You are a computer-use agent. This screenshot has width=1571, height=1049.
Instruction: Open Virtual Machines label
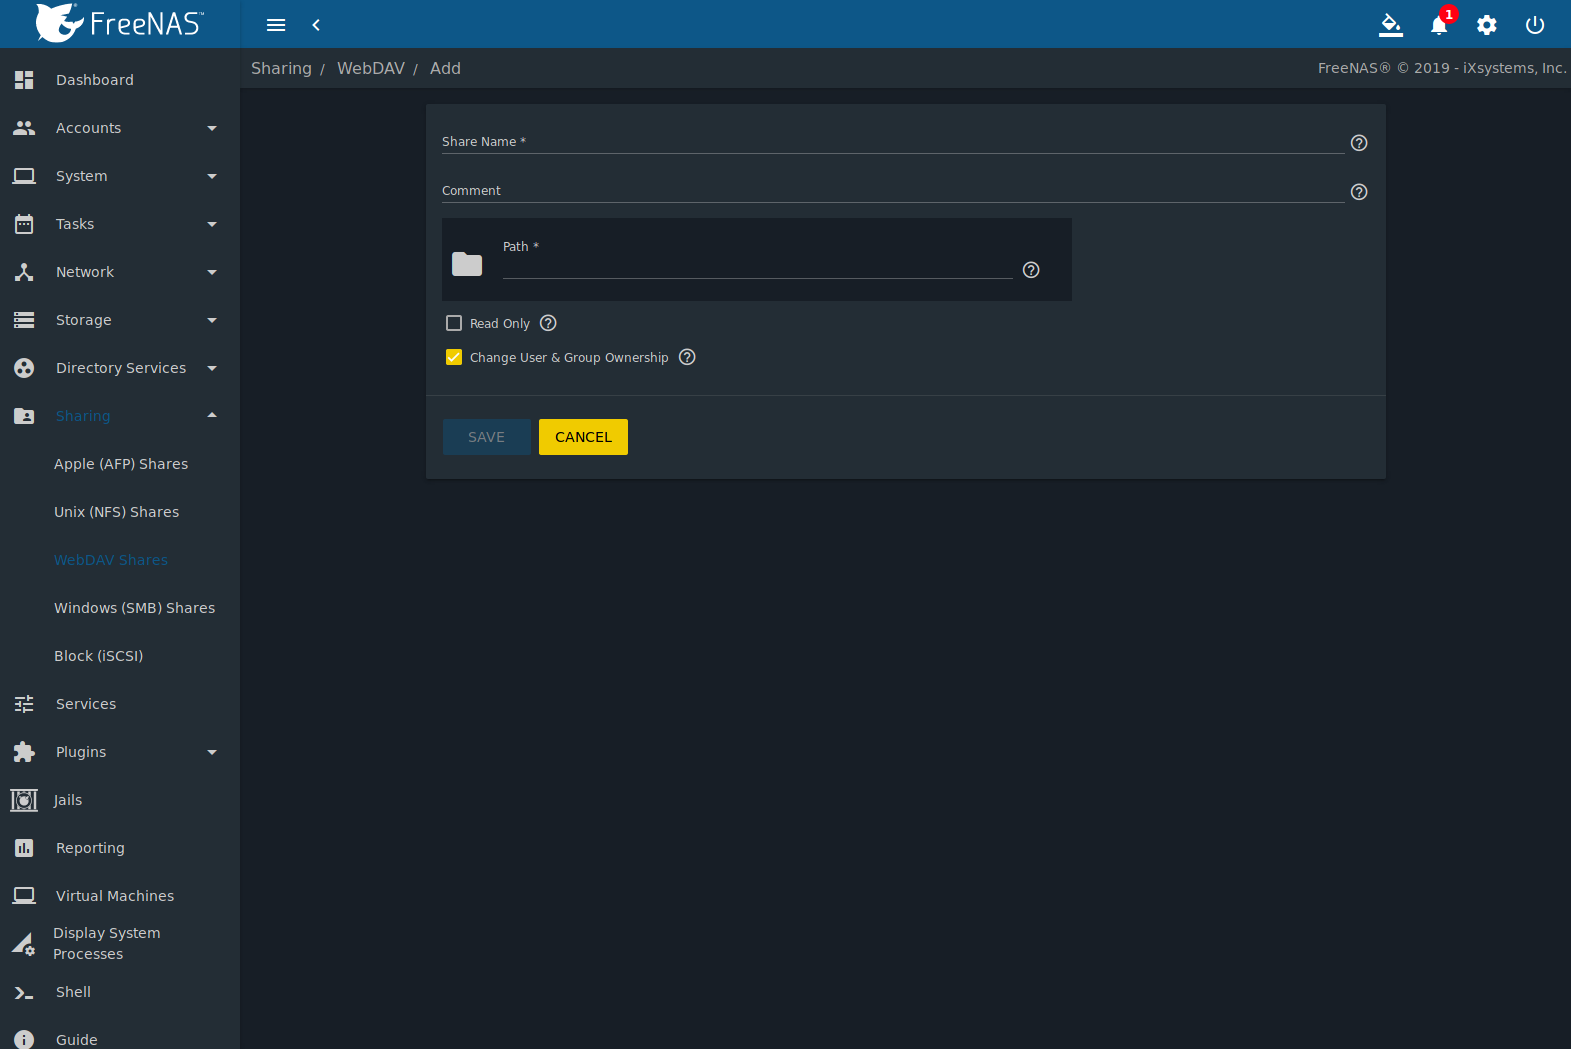pyautogui.click(x=115, y=896)
